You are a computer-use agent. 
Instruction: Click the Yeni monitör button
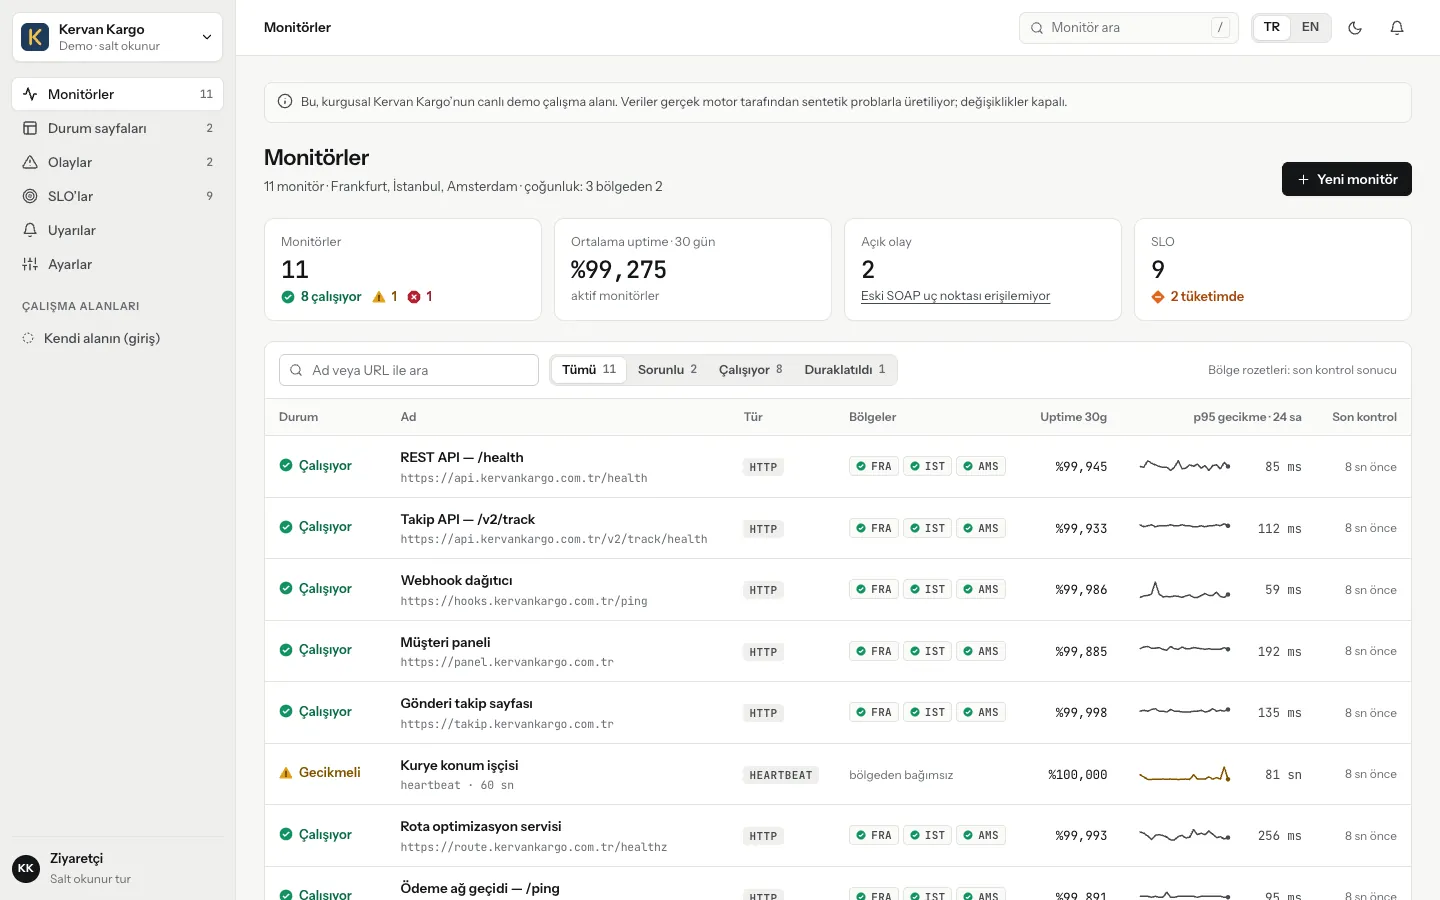tap(1346, 179)
